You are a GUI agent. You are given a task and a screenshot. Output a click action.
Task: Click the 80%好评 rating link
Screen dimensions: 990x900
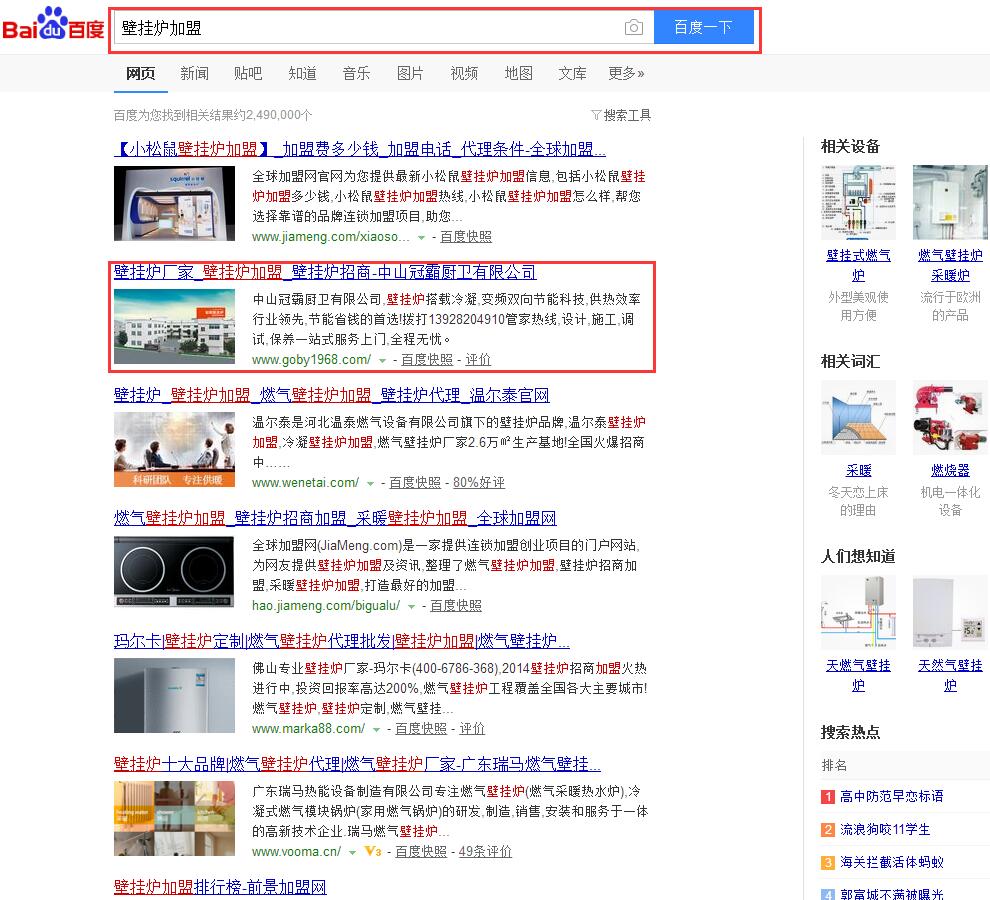pos(479,482)
